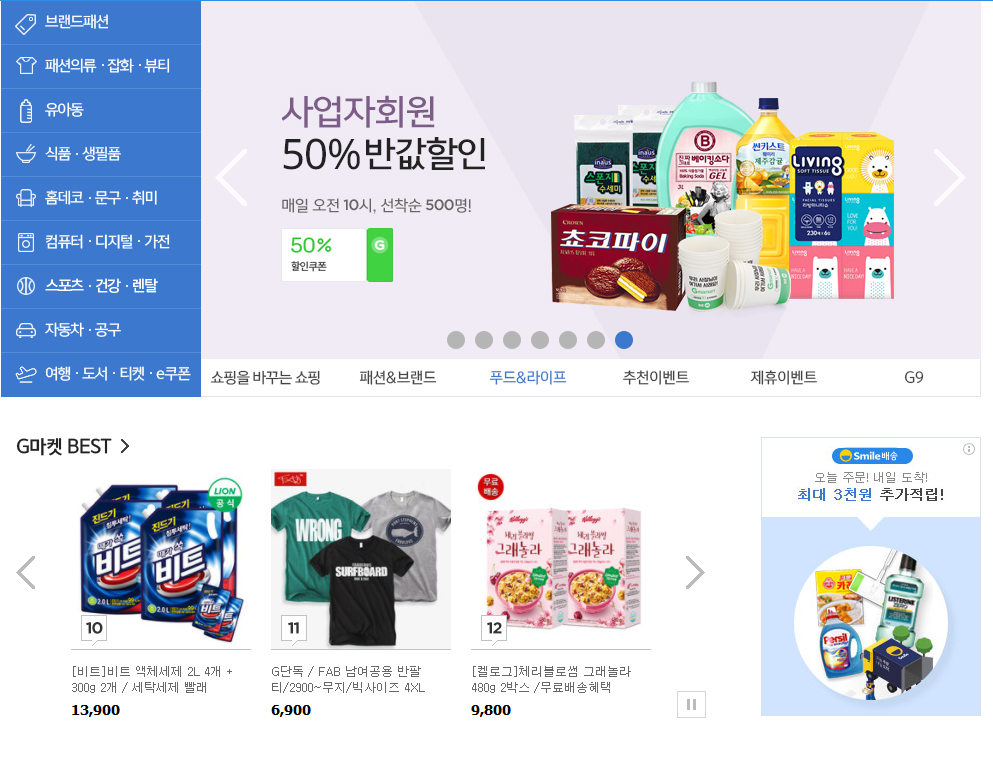This screenshot has width=993, height=781.
Task: Open the 추천이벤트 tab
Action: 655,378
